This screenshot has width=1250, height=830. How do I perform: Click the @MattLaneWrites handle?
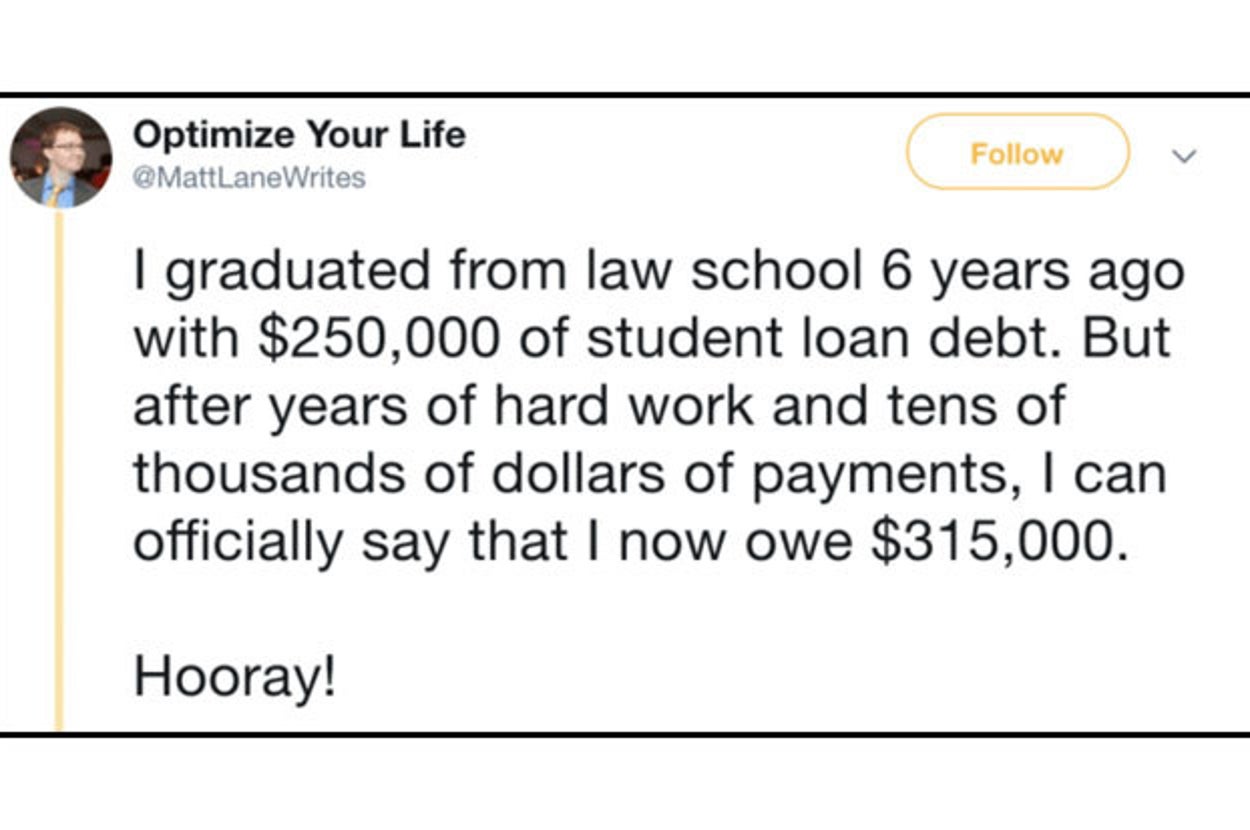249,179
